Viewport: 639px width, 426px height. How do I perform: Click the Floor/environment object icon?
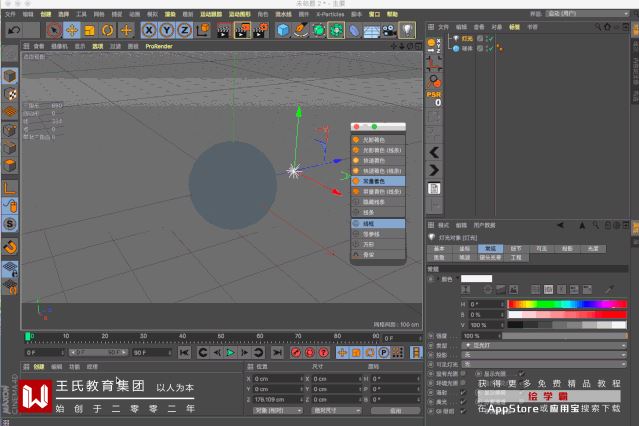click(371, 31)
